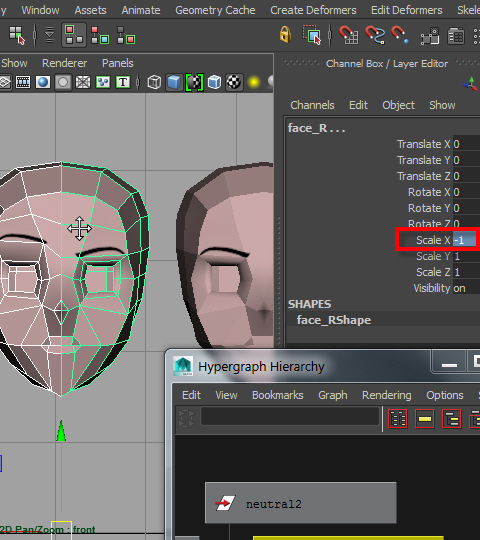
Task: Enable select by object type mode
Action: pos(100,35)
